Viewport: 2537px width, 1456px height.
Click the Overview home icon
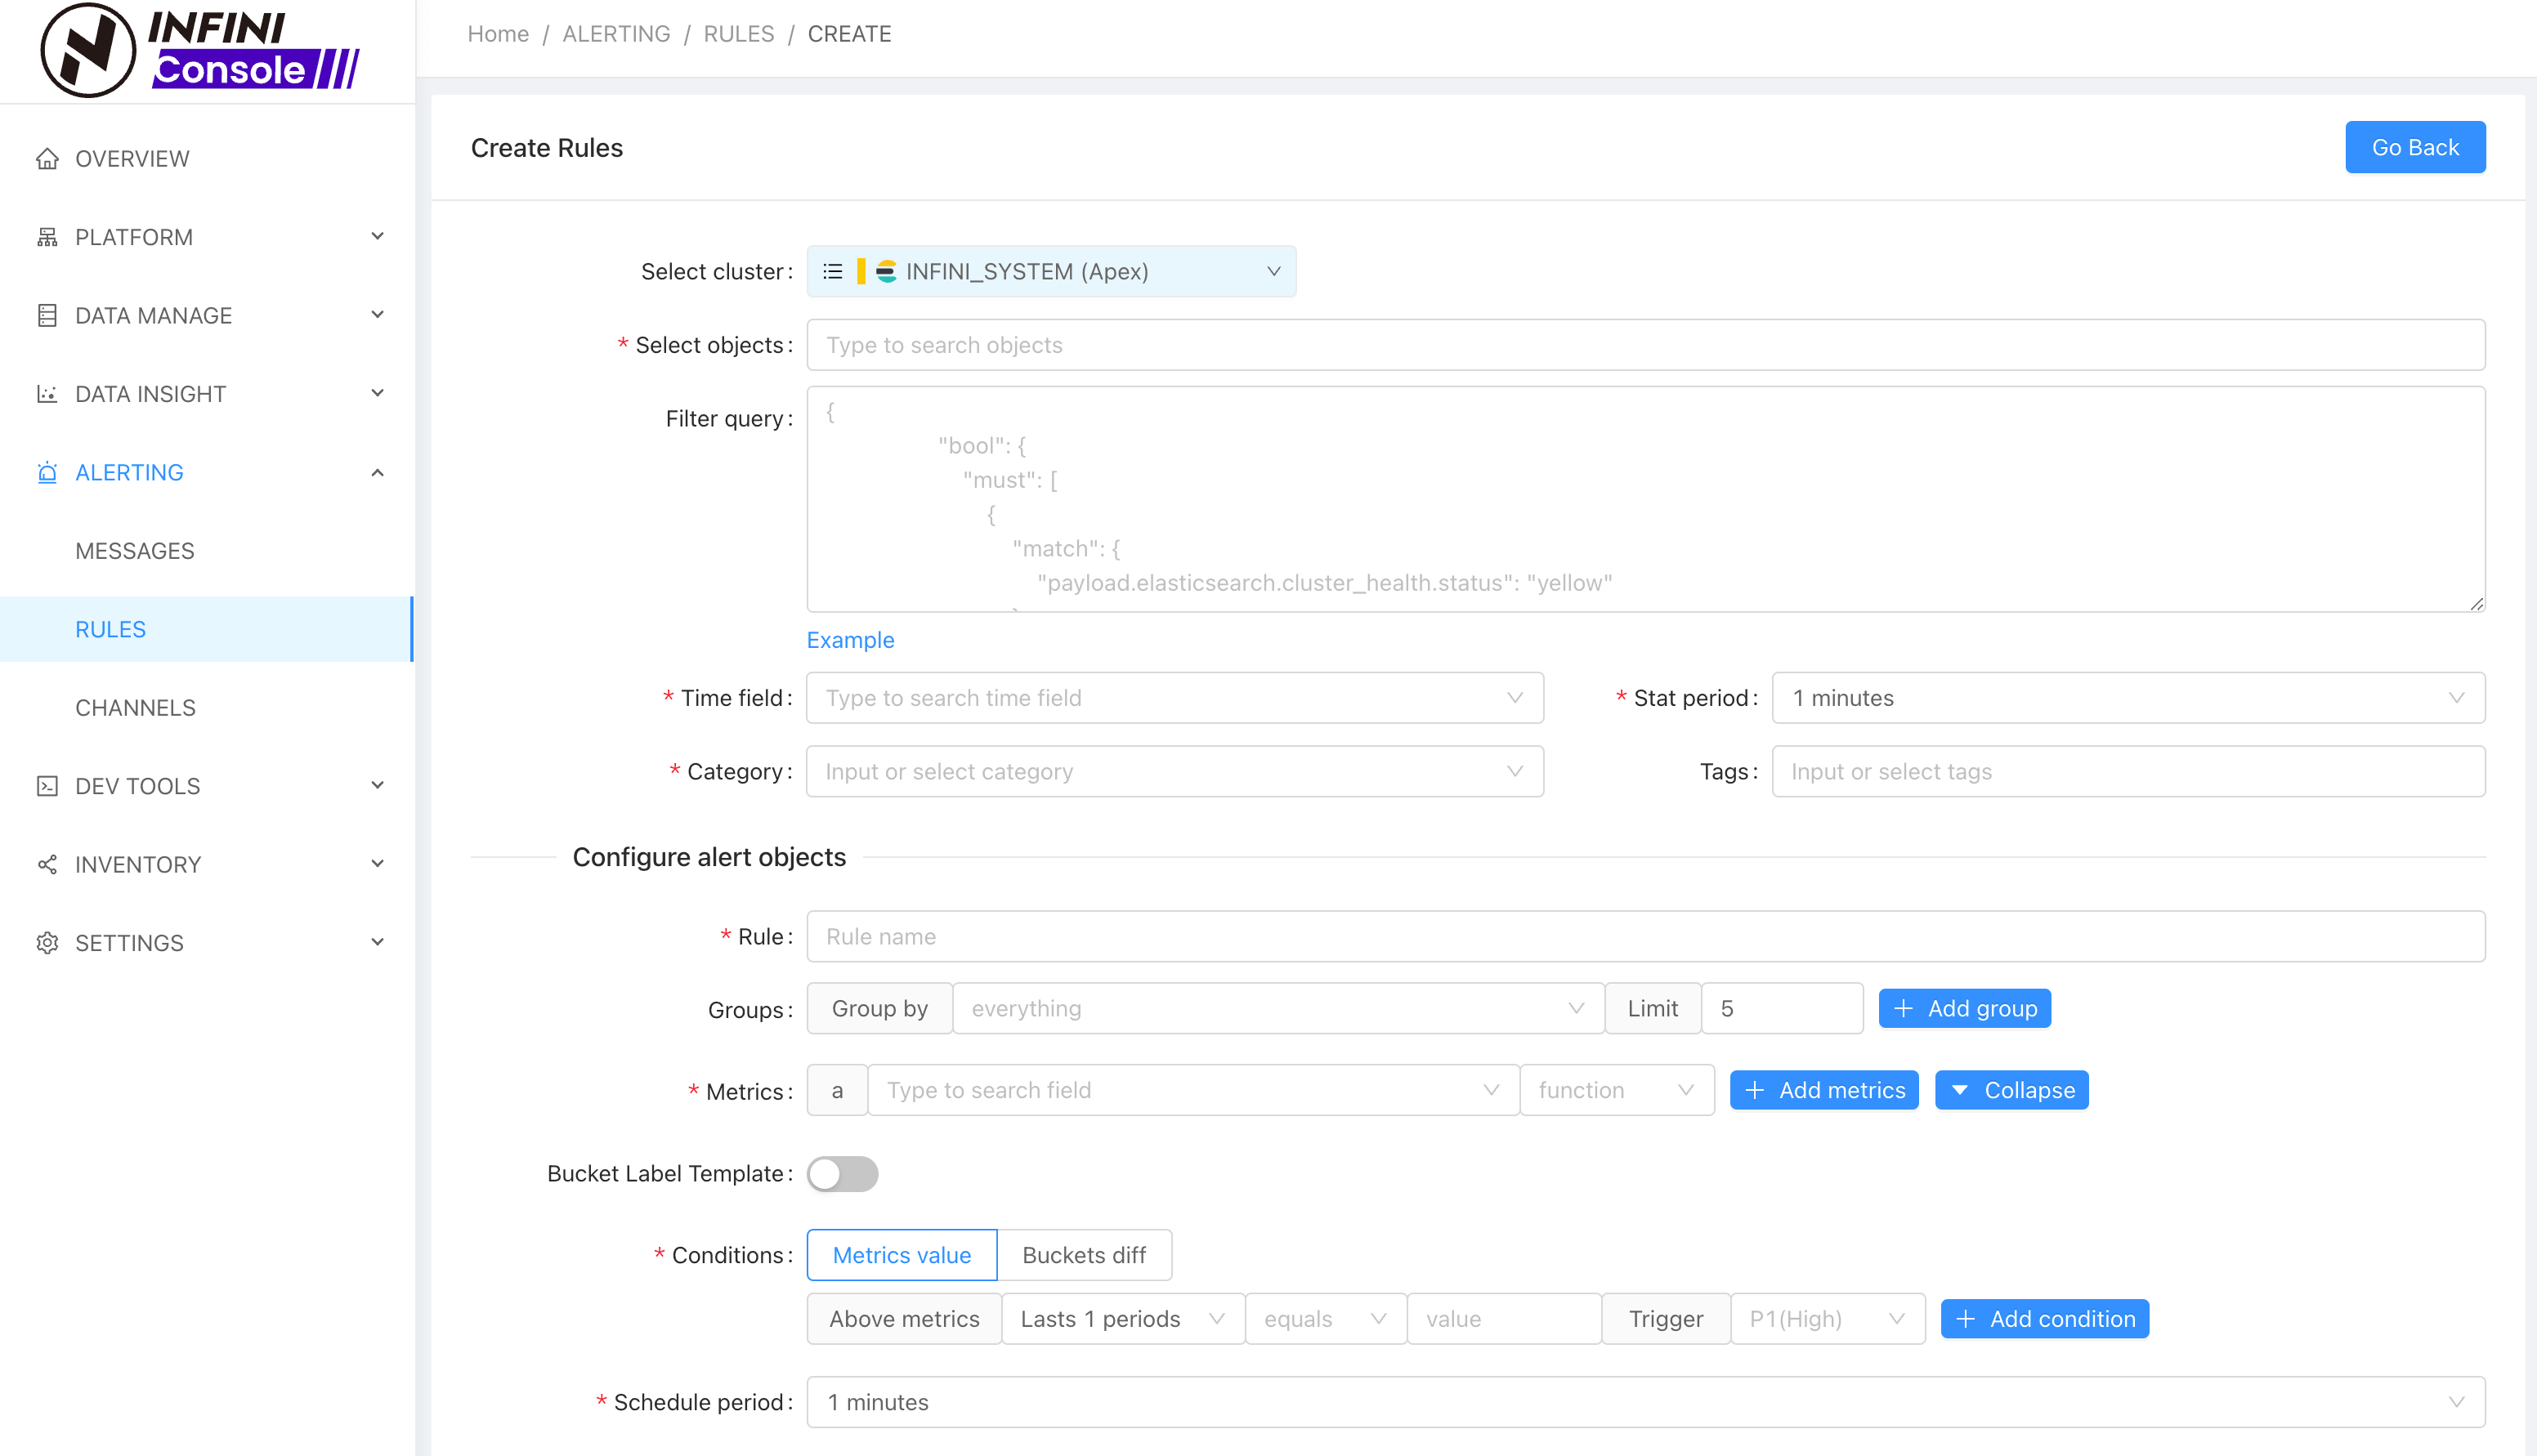tap(47, 159)
